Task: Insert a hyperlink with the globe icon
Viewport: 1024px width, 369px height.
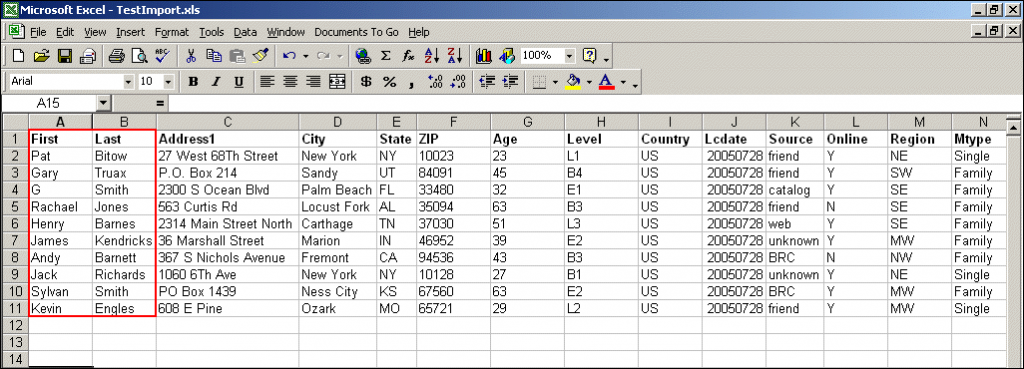Action: pos(363,56)
